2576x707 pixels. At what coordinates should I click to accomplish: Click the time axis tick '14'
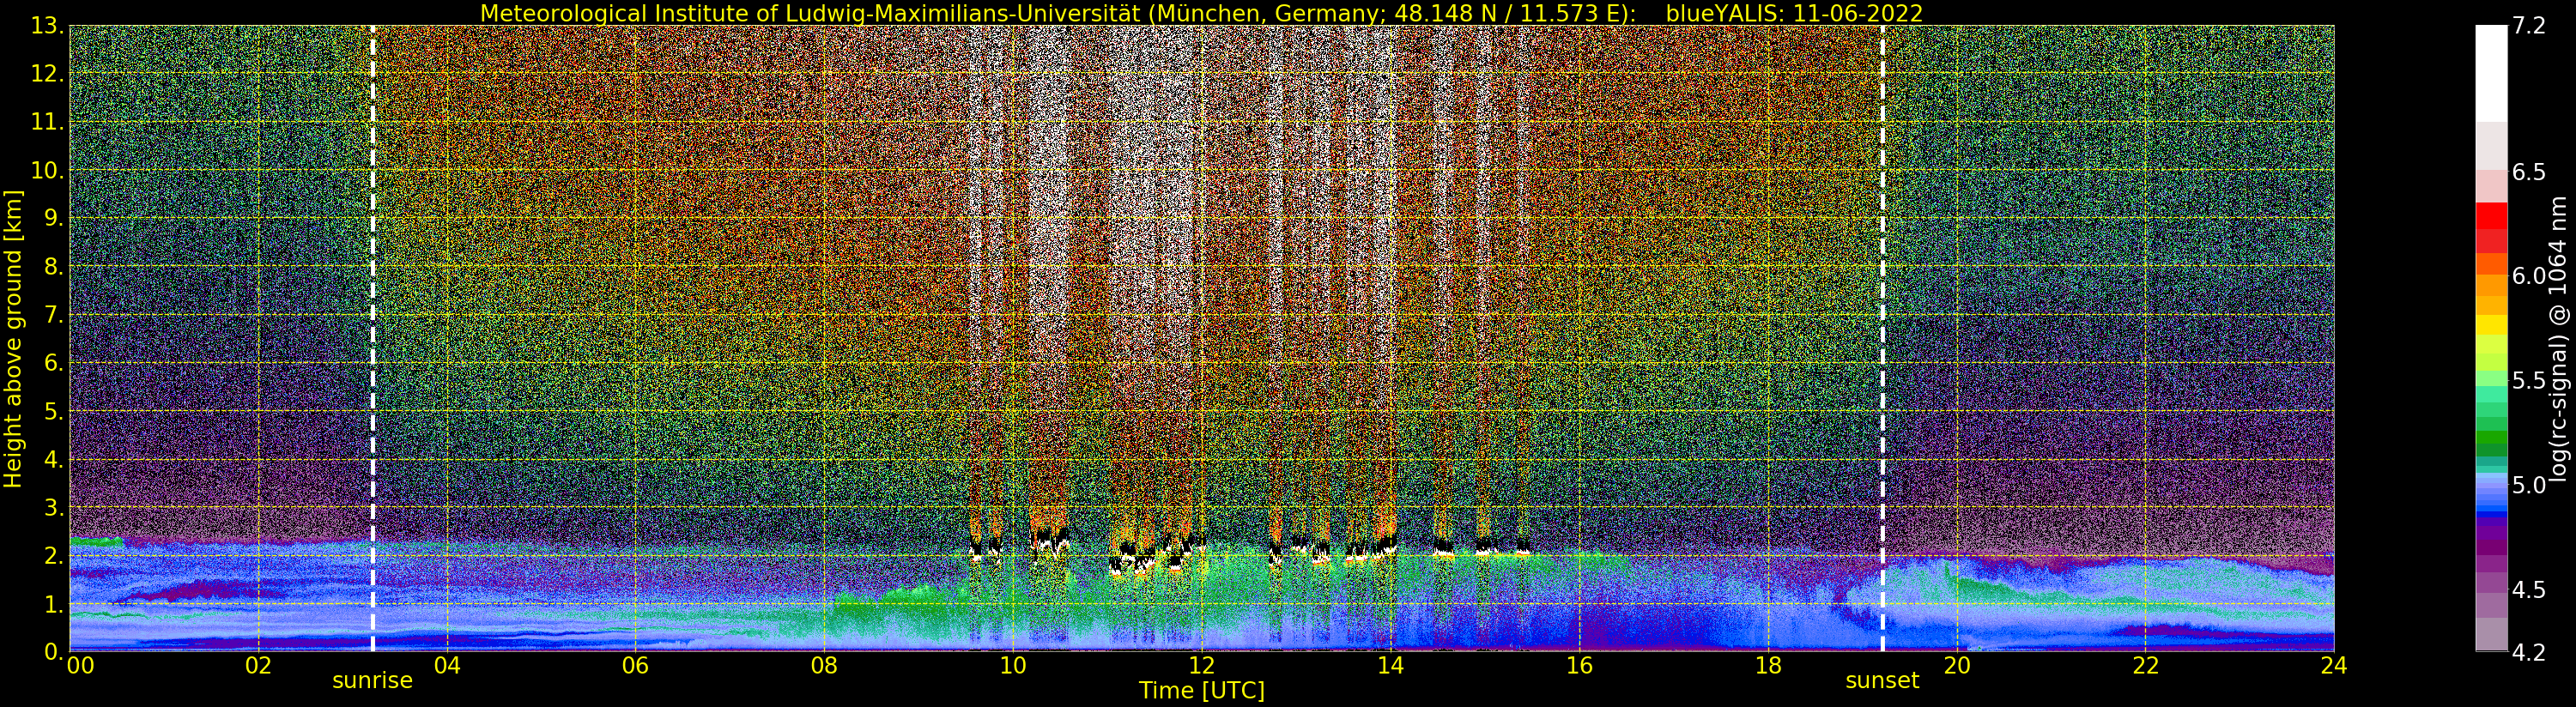tap(1390, 666)
